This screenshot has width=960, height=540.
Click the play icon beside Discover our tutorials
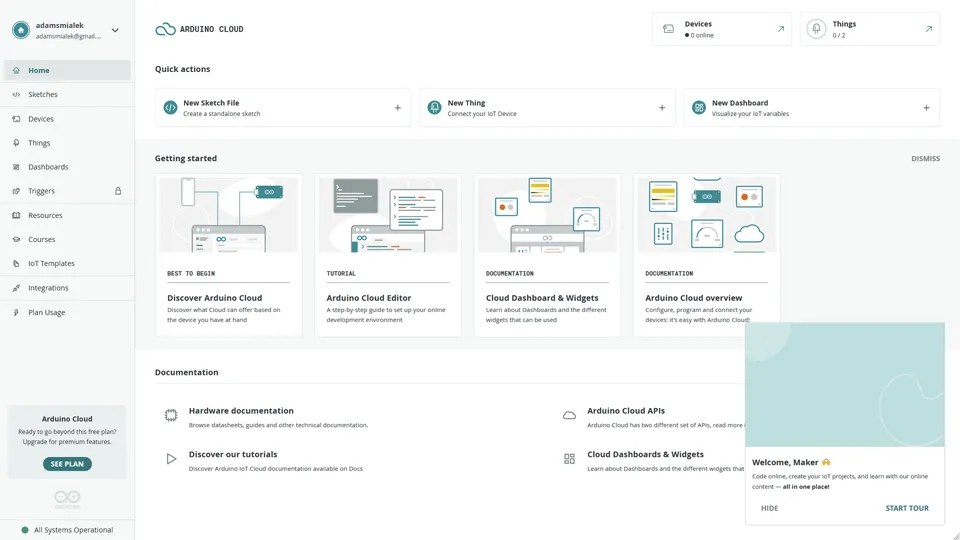pyautogui.click(x=171, y=459)
